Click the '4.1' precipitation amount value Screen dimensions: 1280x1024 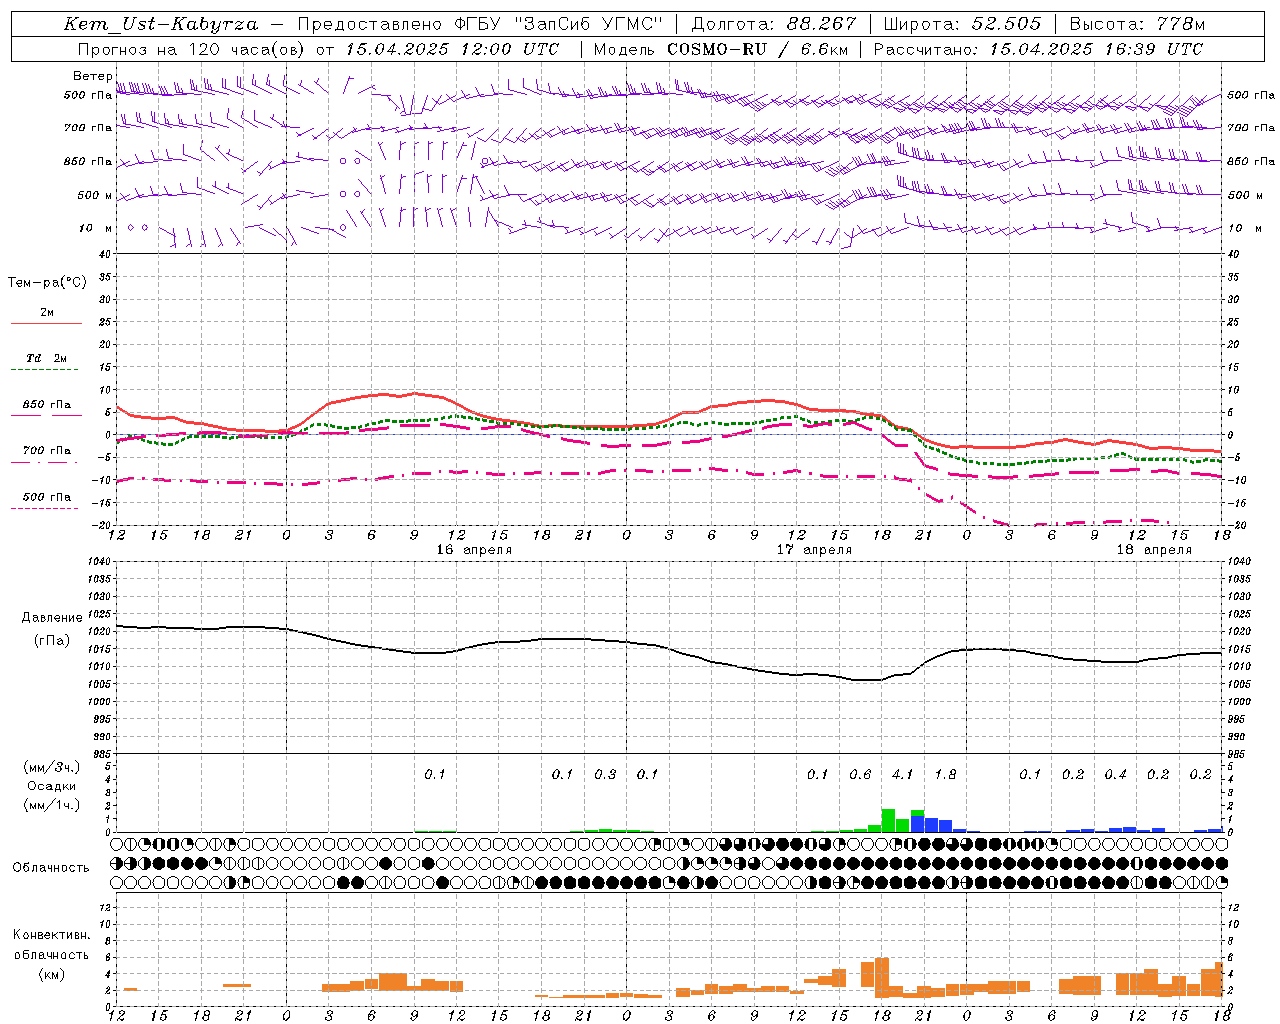(x=903, y=774)
